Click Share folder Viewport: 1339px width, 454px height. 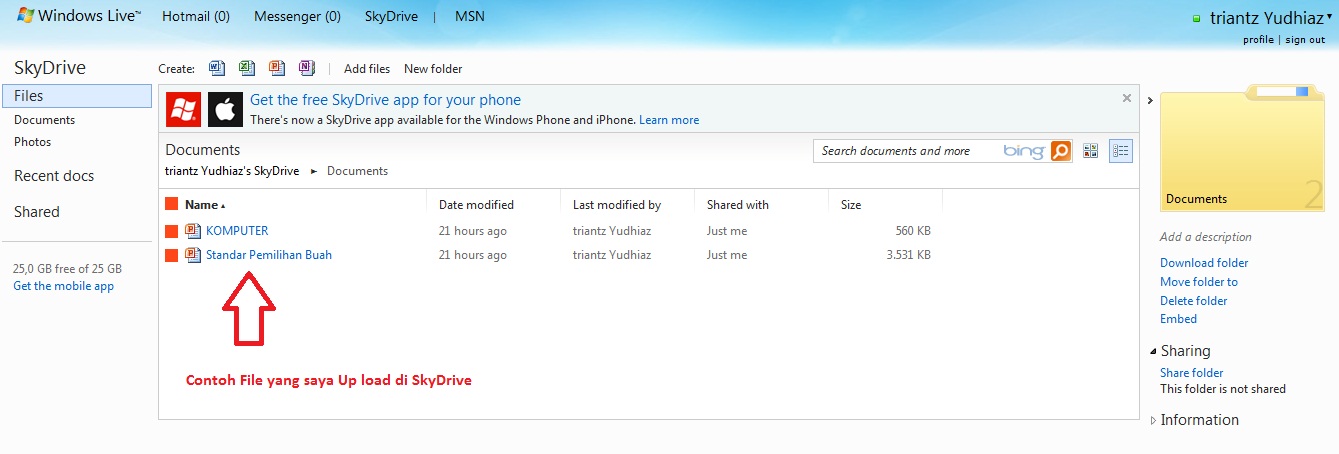pyautogui.click(x=1191, y=373)
